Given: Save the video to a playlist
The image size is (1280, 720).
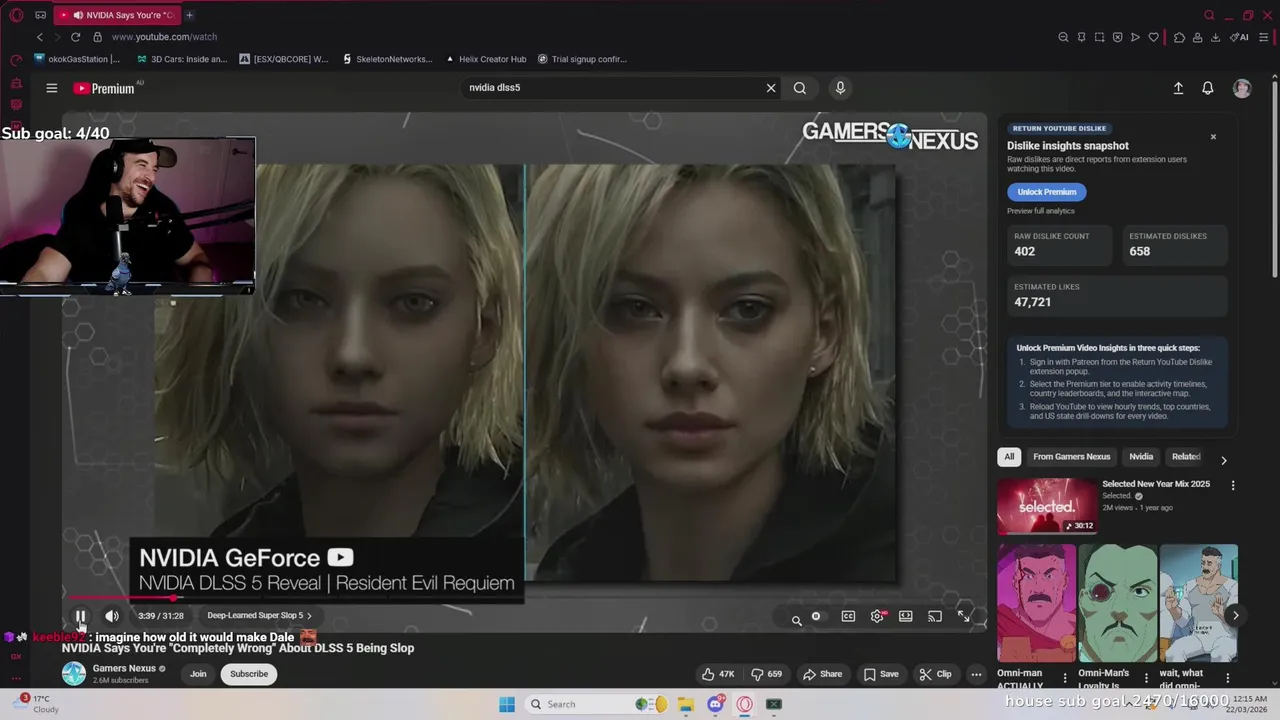Looking at the screenshot, I should click(881, 674).
